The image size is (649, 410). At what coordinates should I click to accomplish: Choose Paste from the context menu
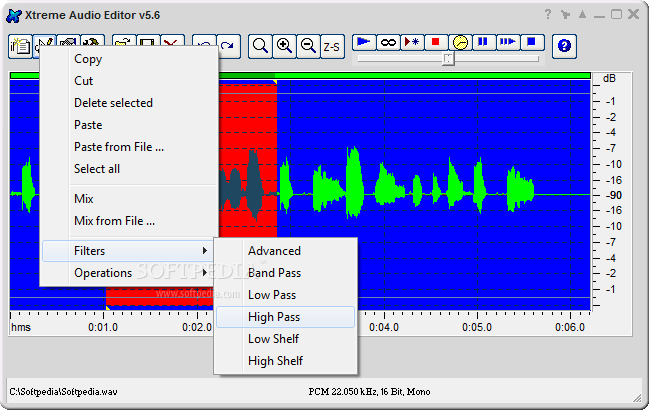pos(88,125)
